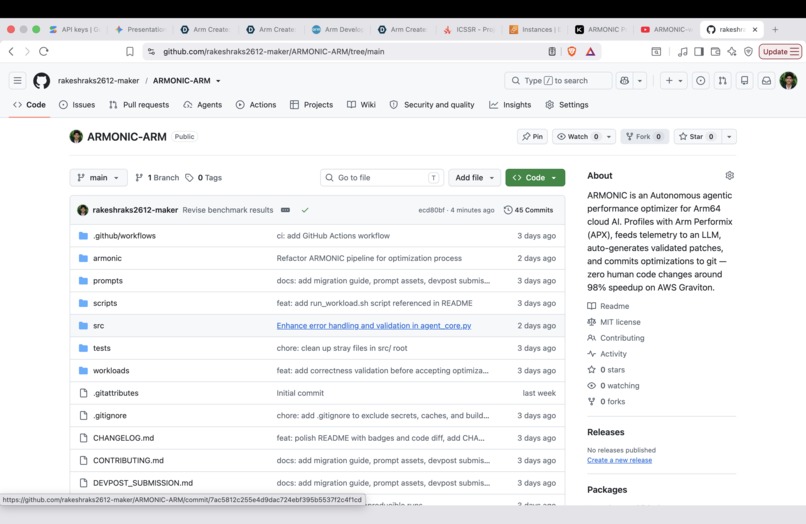Open the Insights tab

(x=510, y=104)
